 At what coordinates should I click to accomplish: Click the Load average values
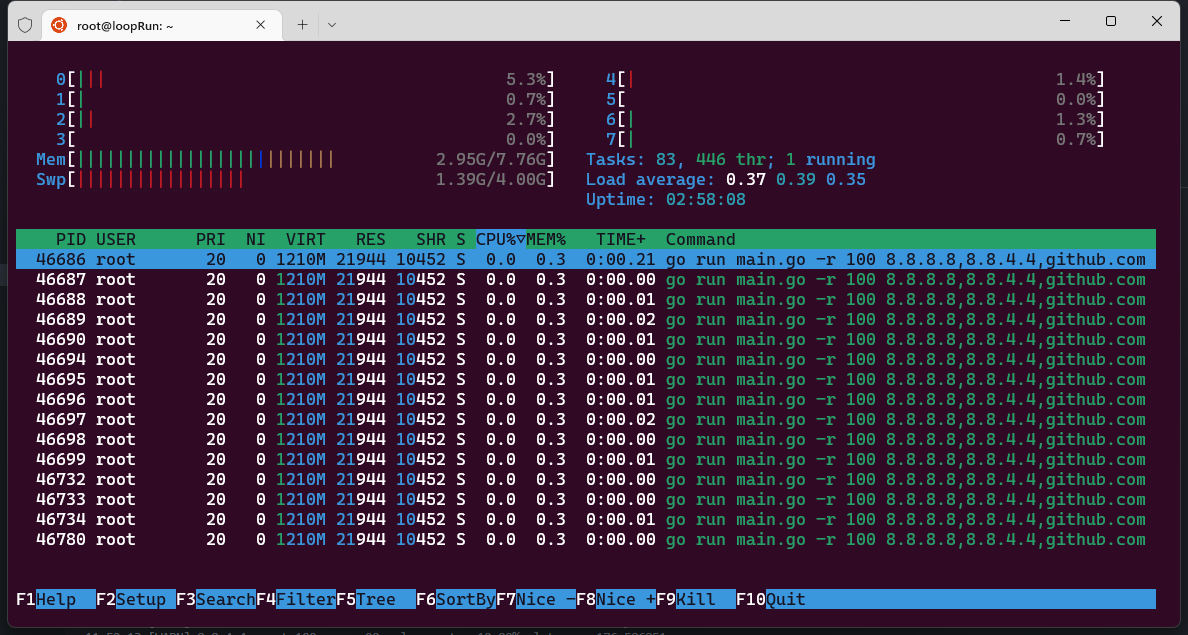tap(796, 180)
